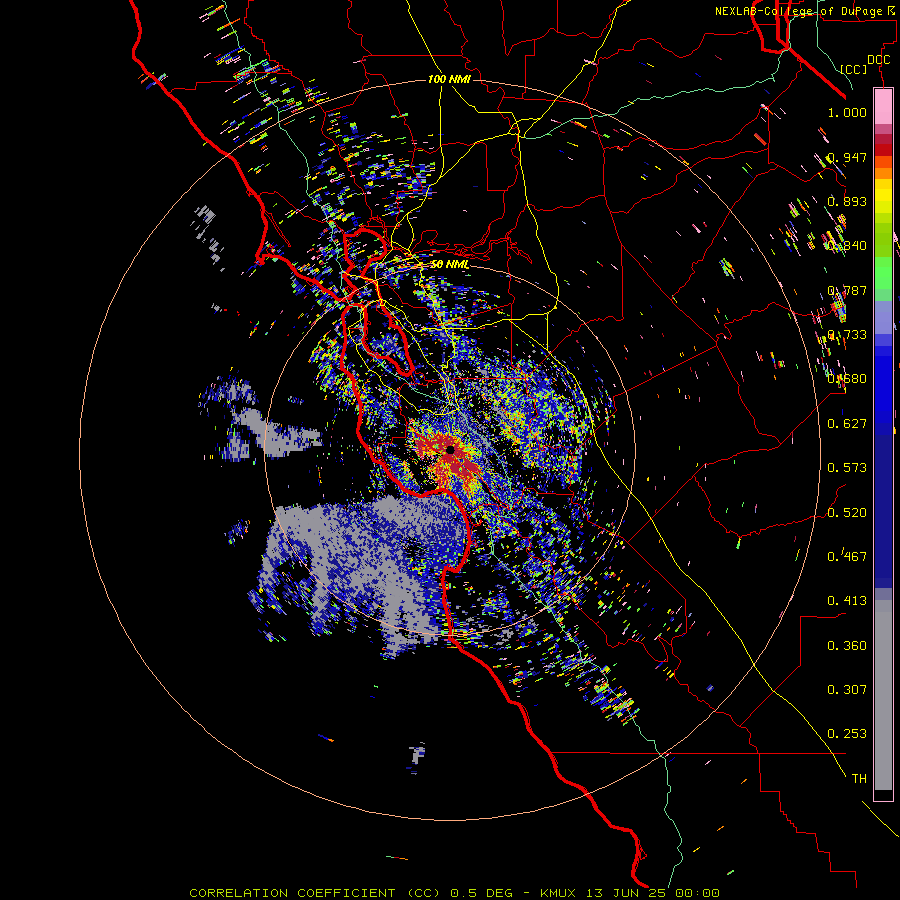Click the [CC] color scale heading

click(x=854, y=69)
